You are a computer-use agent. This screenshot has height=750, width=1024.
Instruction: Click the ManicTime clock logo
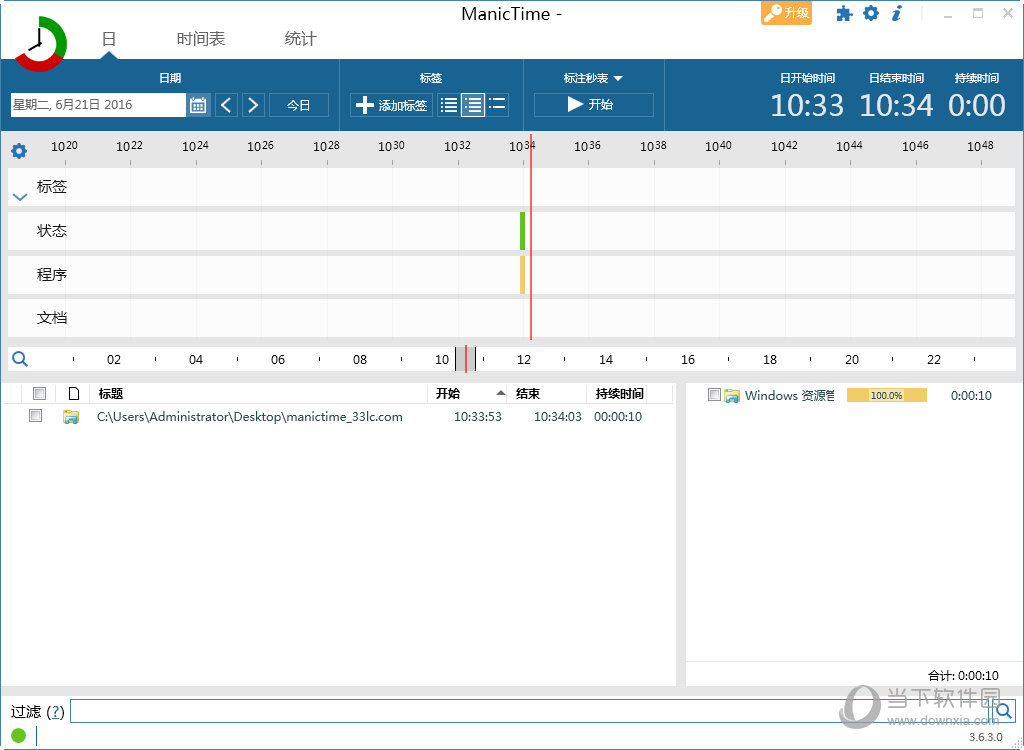pos(40,44)
